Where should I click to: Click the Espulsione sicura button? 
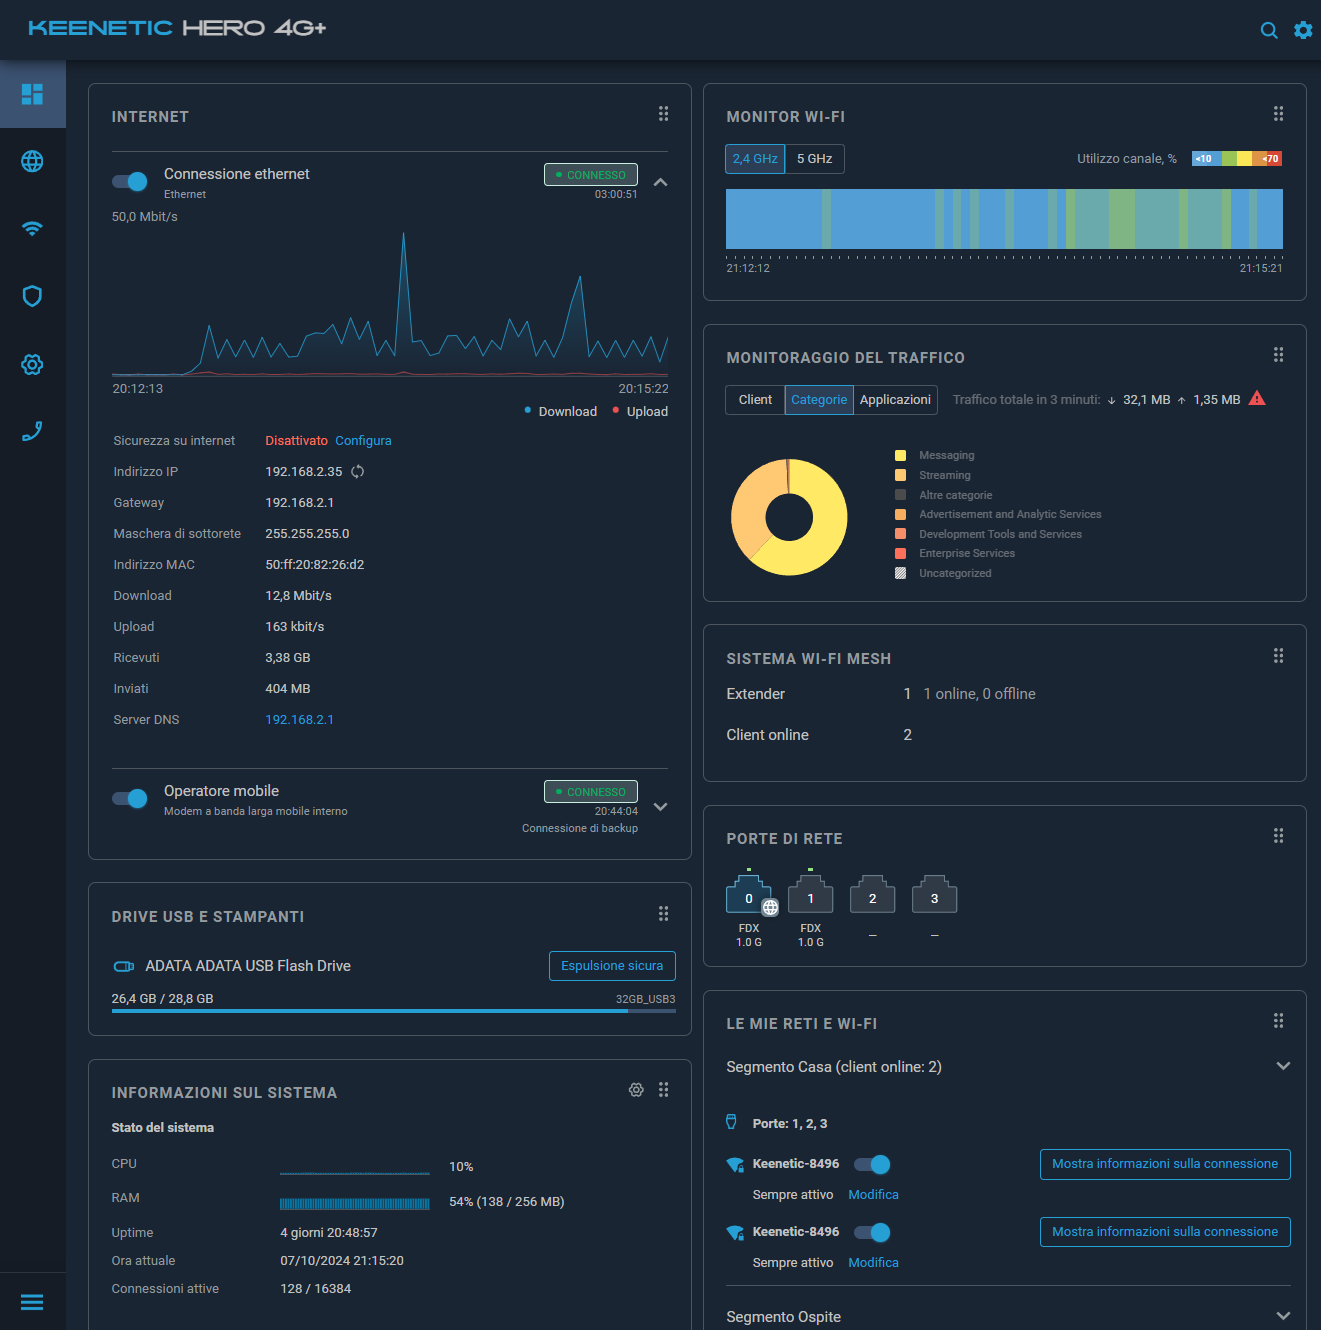612,966
